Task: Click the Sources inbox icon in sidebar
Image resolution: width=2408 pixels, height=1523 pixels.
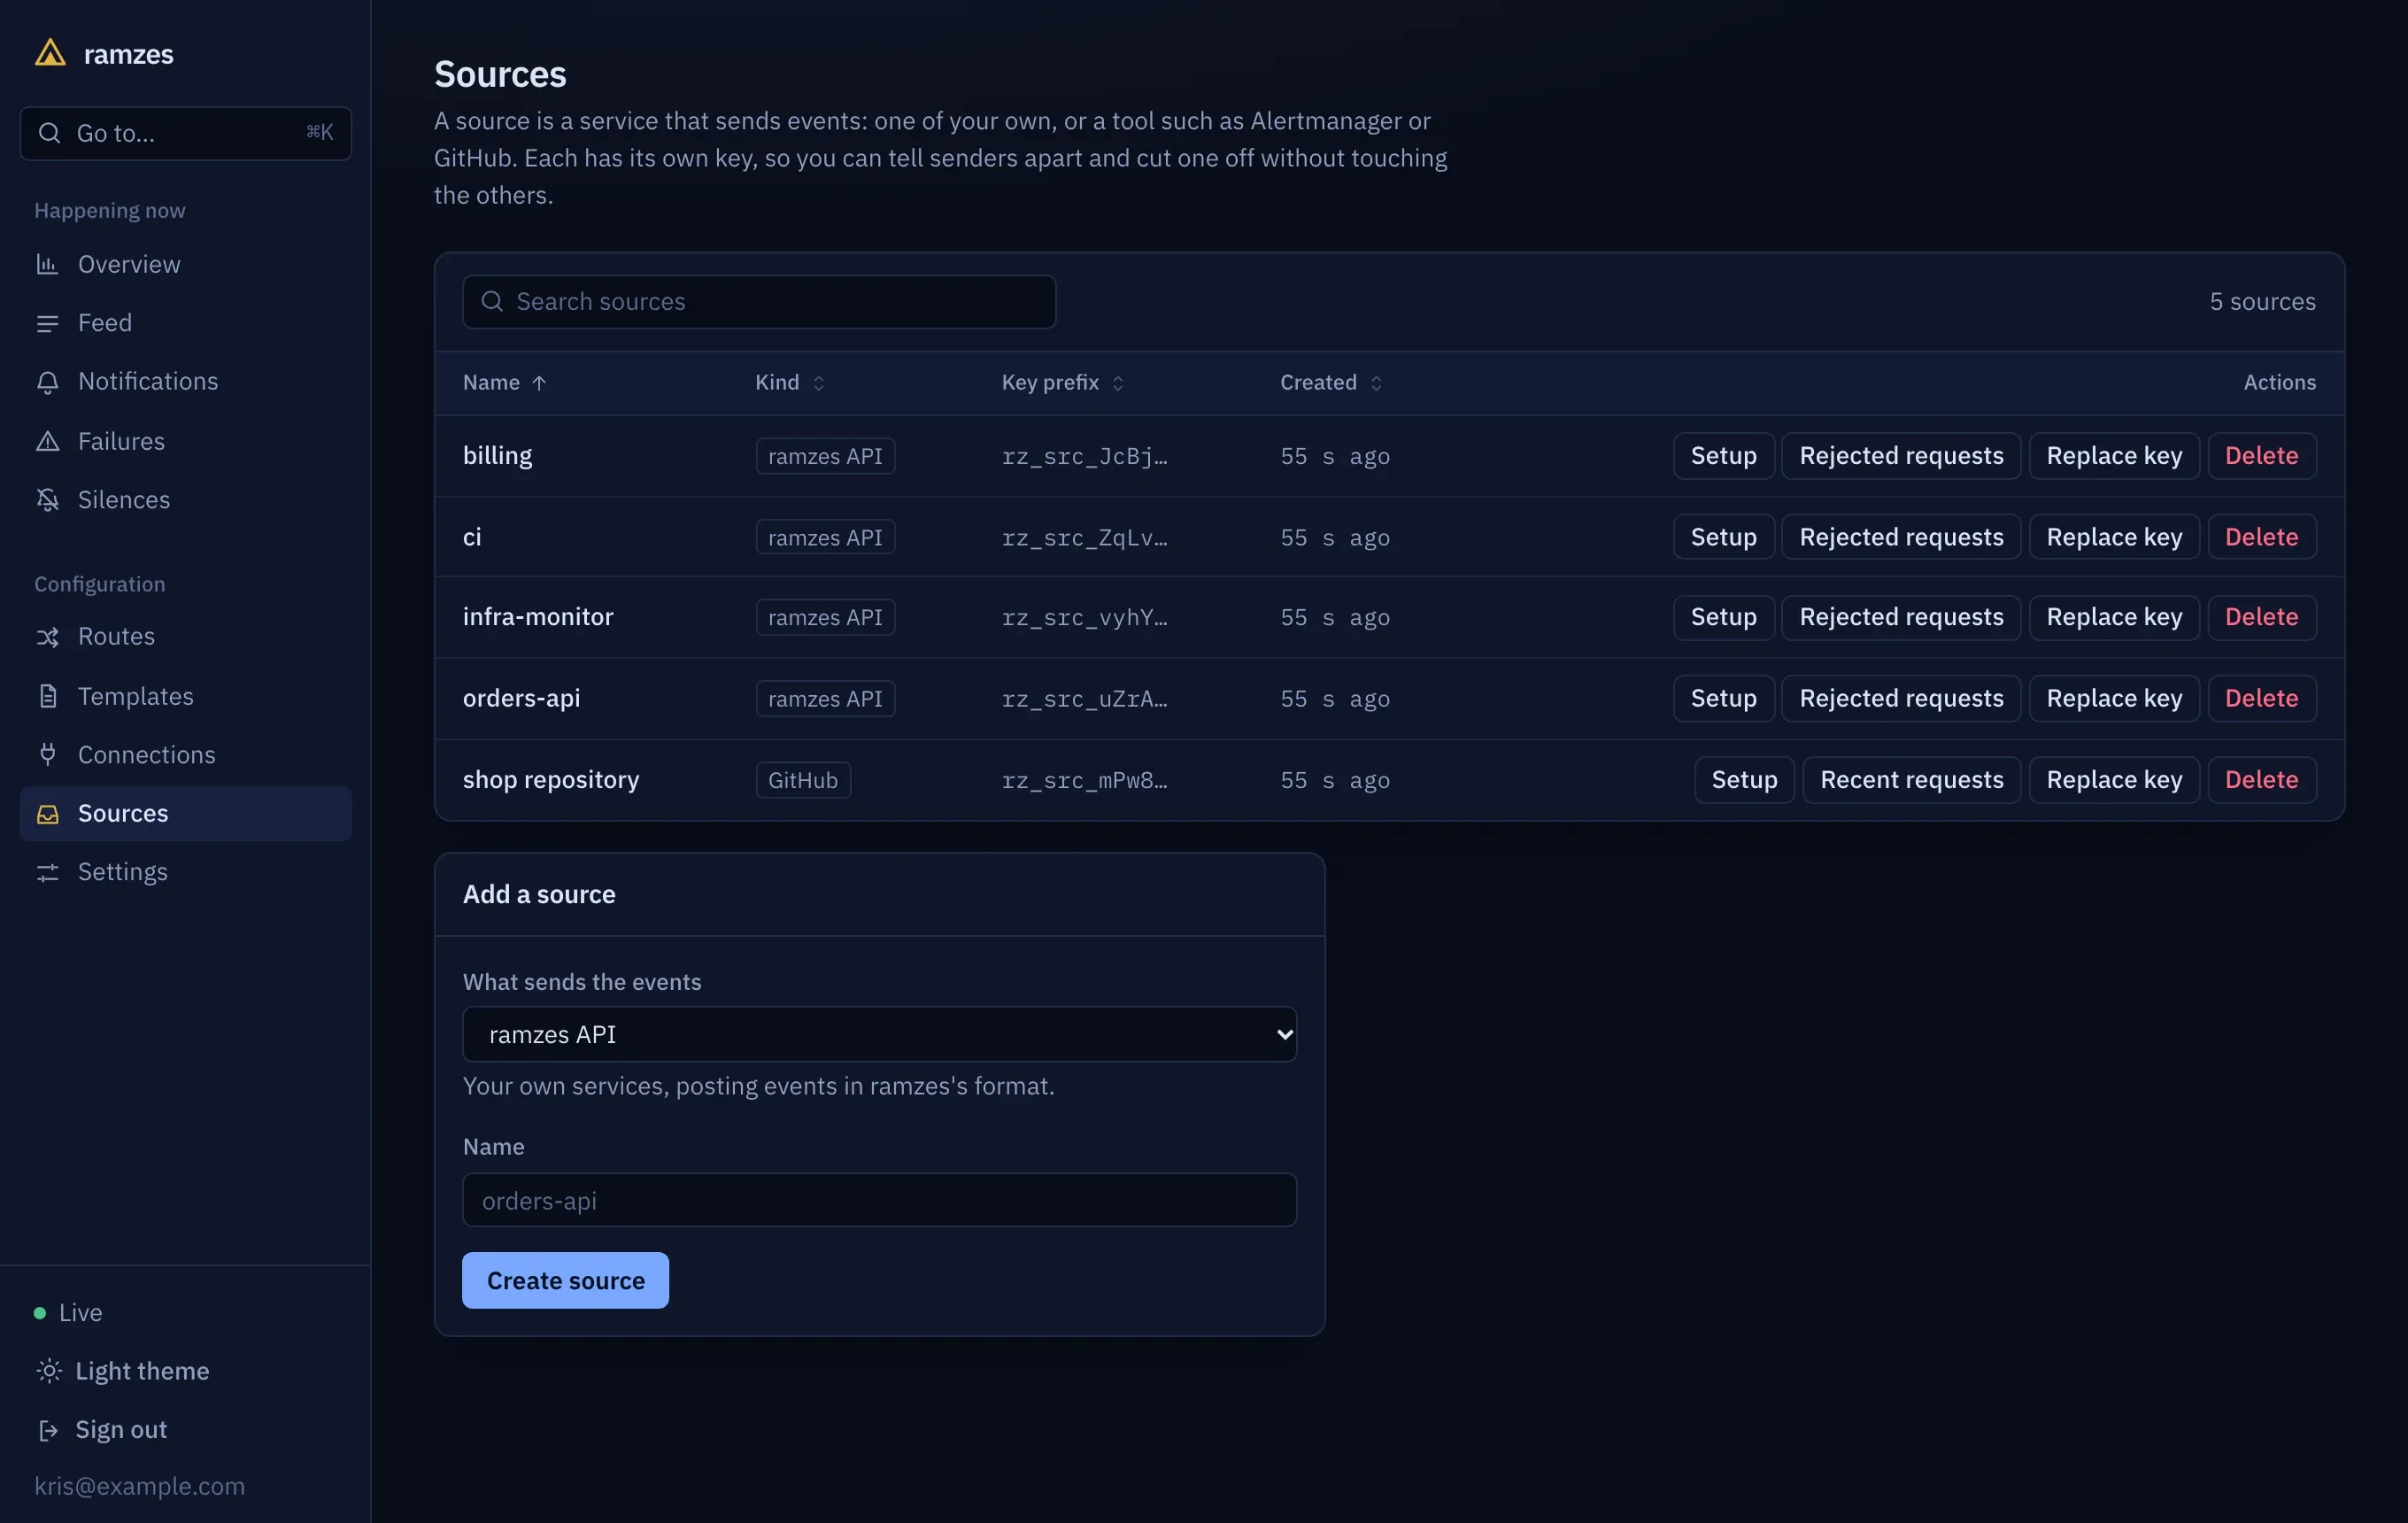Action: [47, 814]
